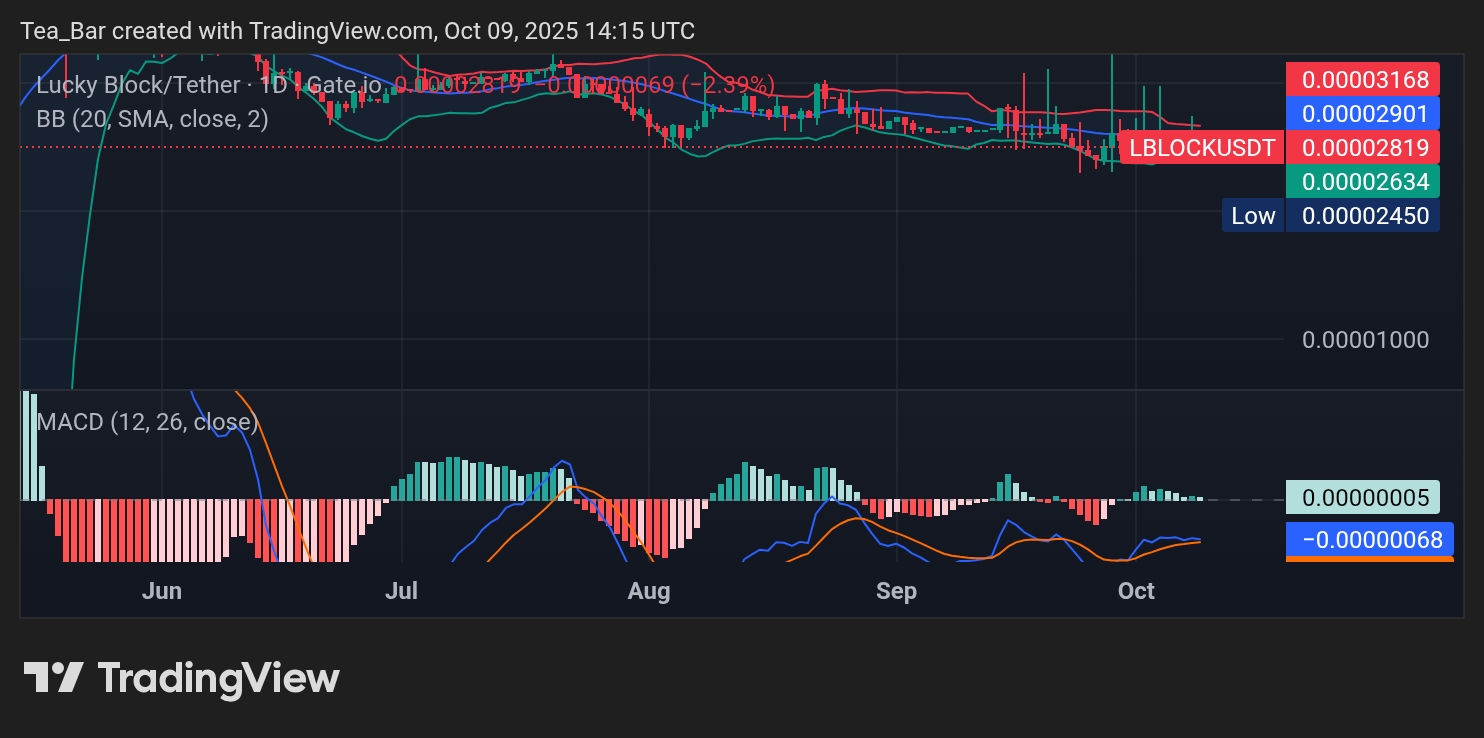1484x738 pixels.
Task: Click the Aug label on time axis
Action: (x=648, y=591)
